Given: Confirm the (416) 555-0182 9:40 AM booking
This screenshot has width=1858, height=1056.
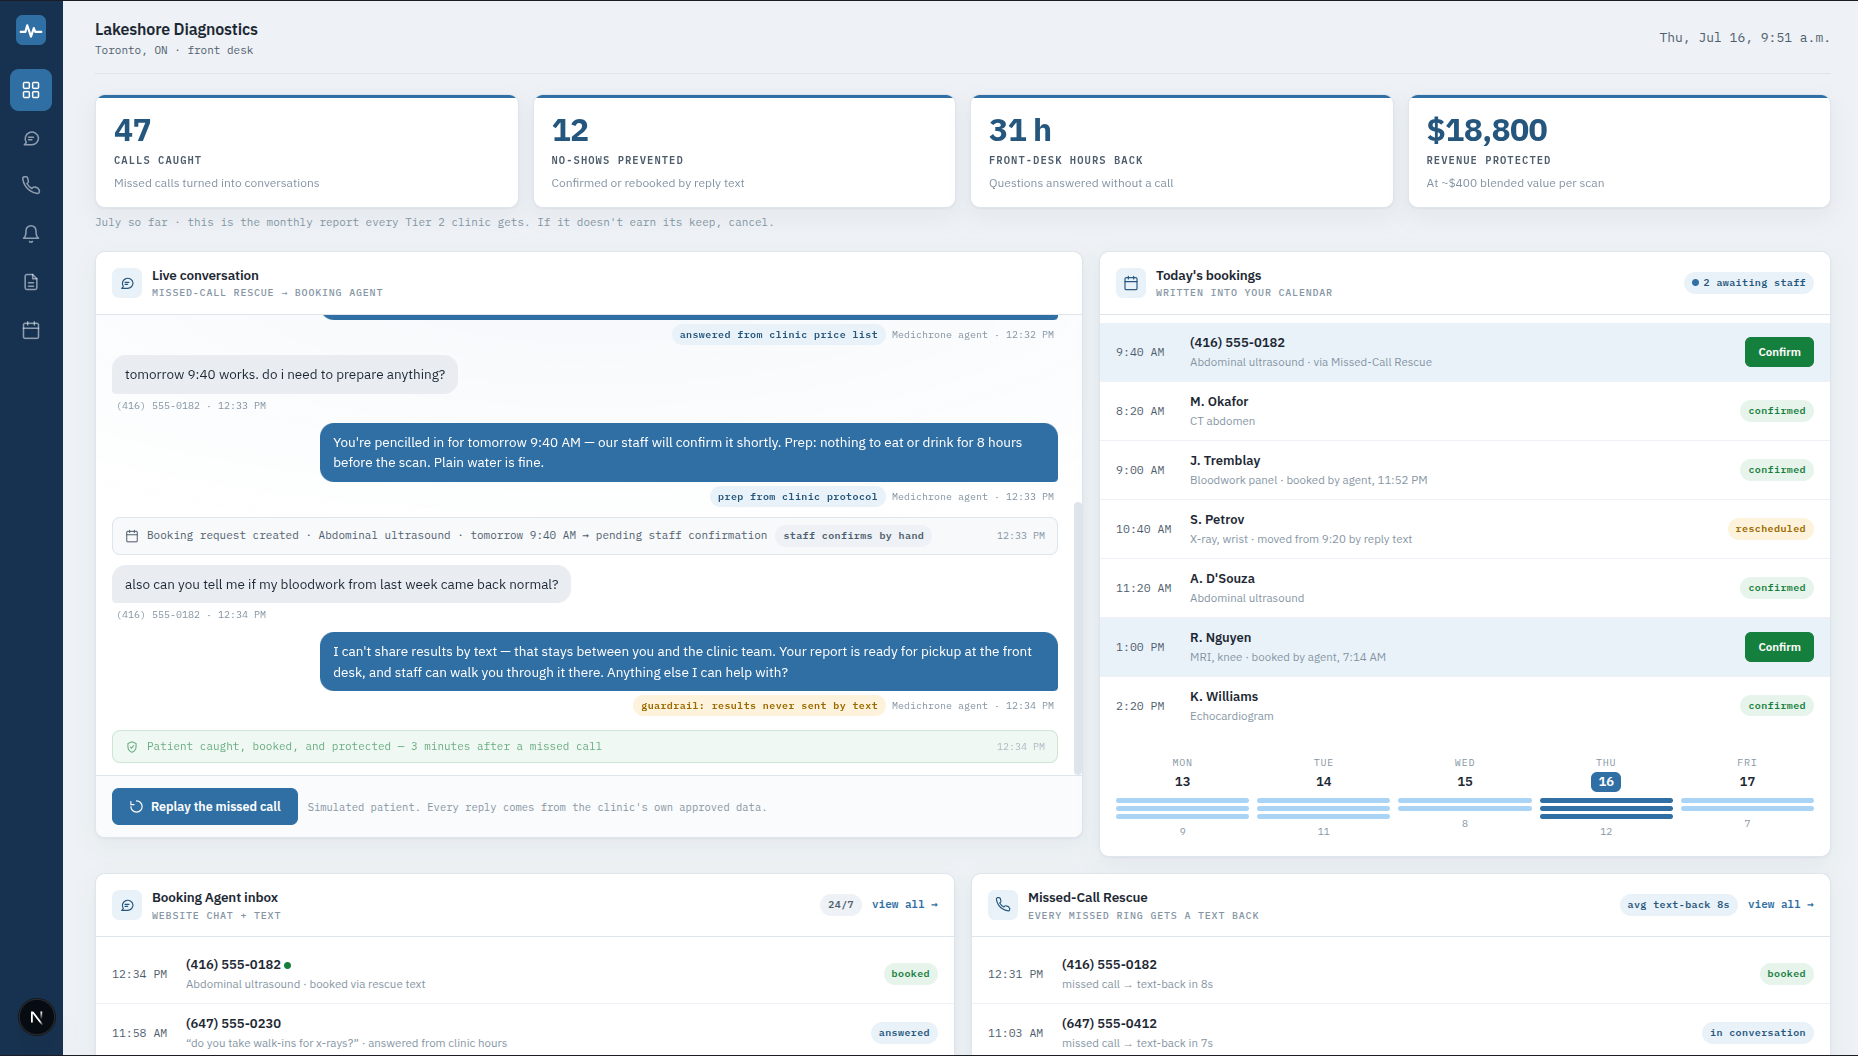Looking at the screenshot, I should tap(1779, 352).
